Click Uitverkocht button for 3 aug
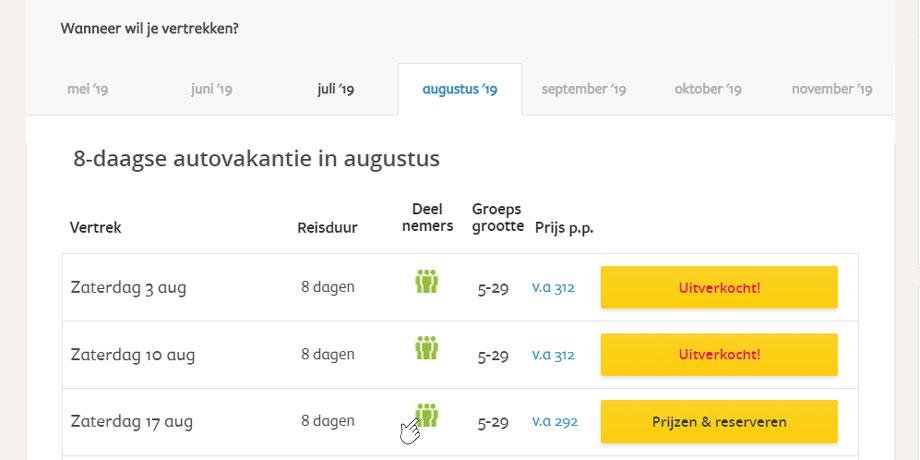Image resolution: width=920 pixels, height=460 pixels. [719, 288]
